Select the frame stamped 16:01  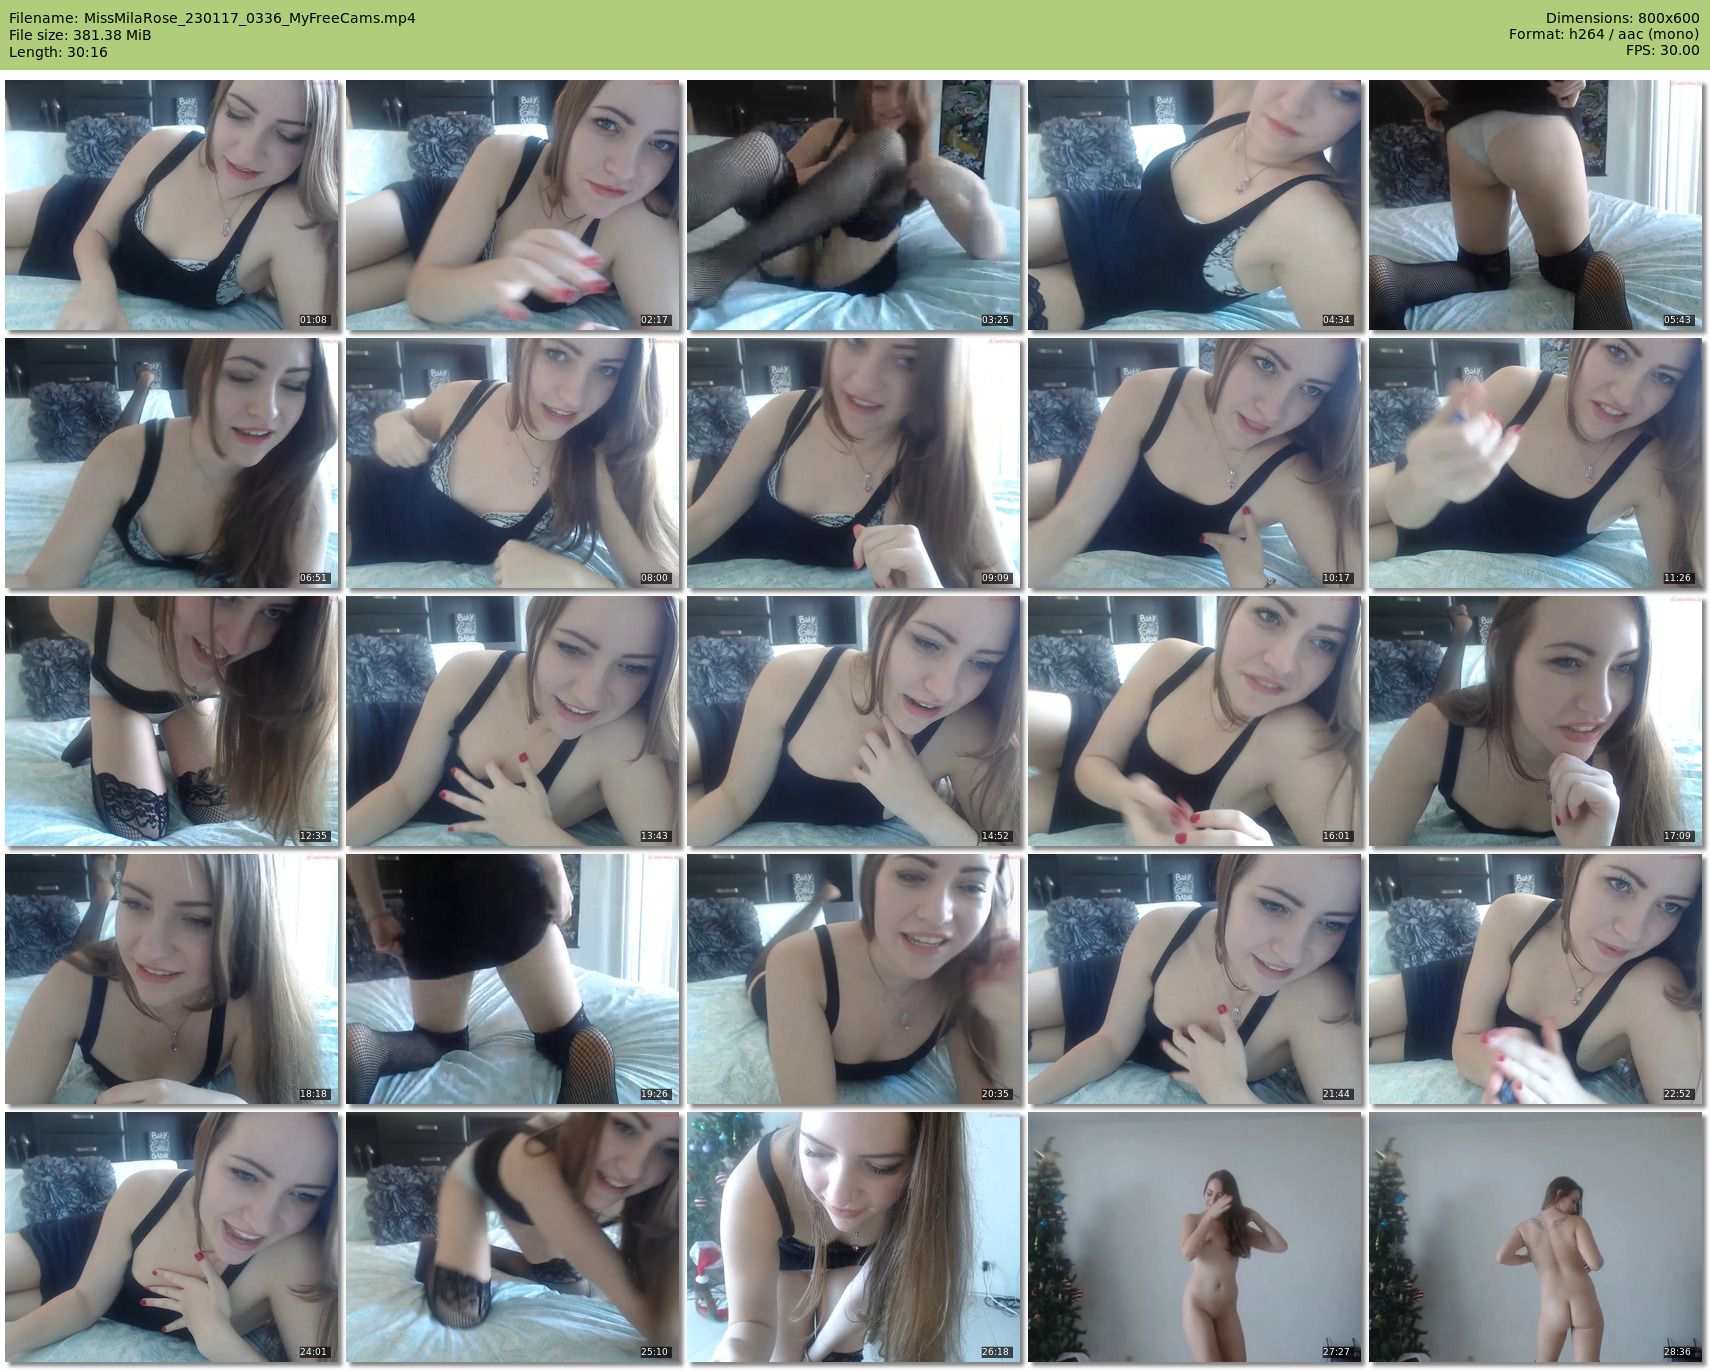(x=1195, y=721)
